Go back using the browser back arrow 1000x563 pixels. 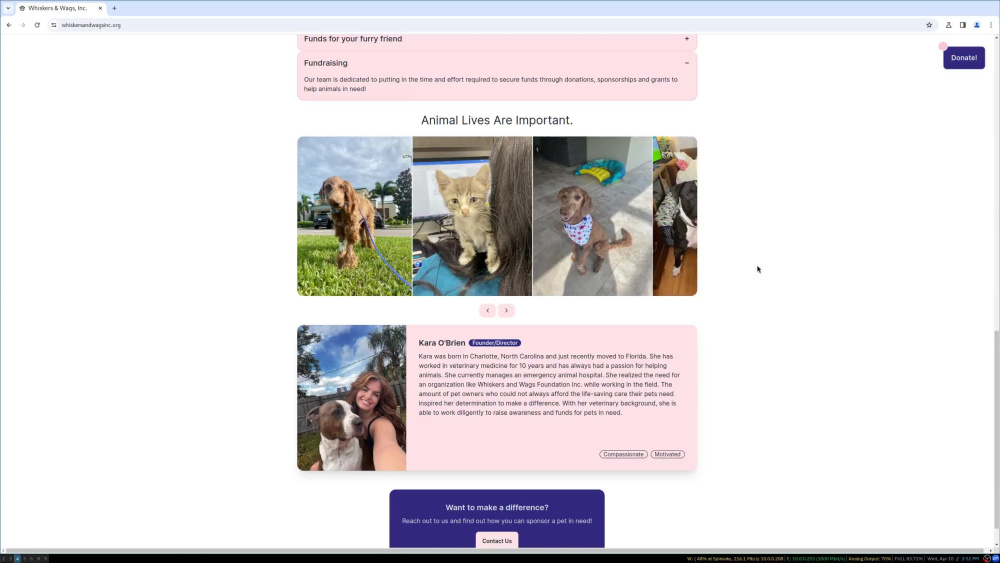point(9,25)
